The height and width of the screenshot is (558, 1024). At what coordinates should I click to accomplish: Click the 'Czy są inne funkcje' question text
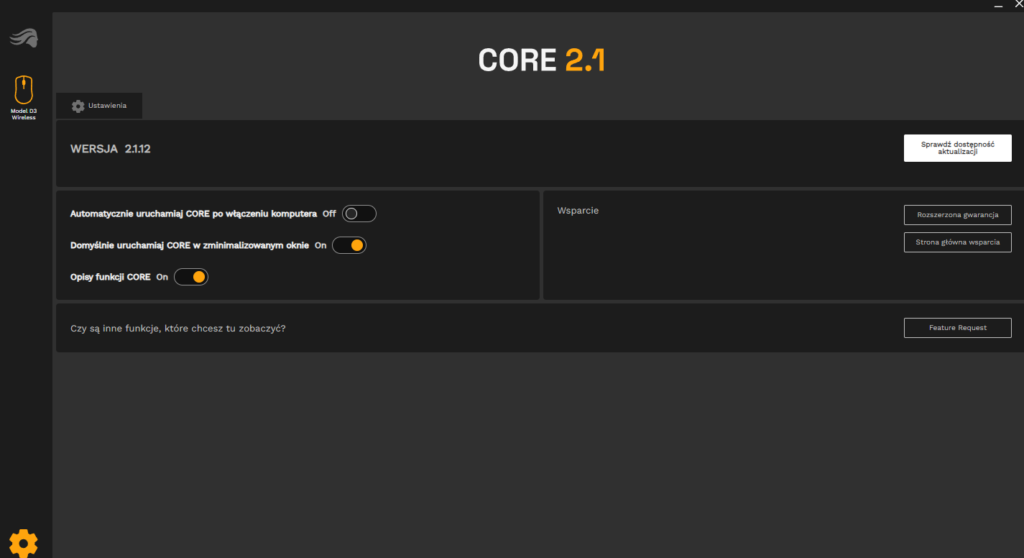[x=185, y=328]
